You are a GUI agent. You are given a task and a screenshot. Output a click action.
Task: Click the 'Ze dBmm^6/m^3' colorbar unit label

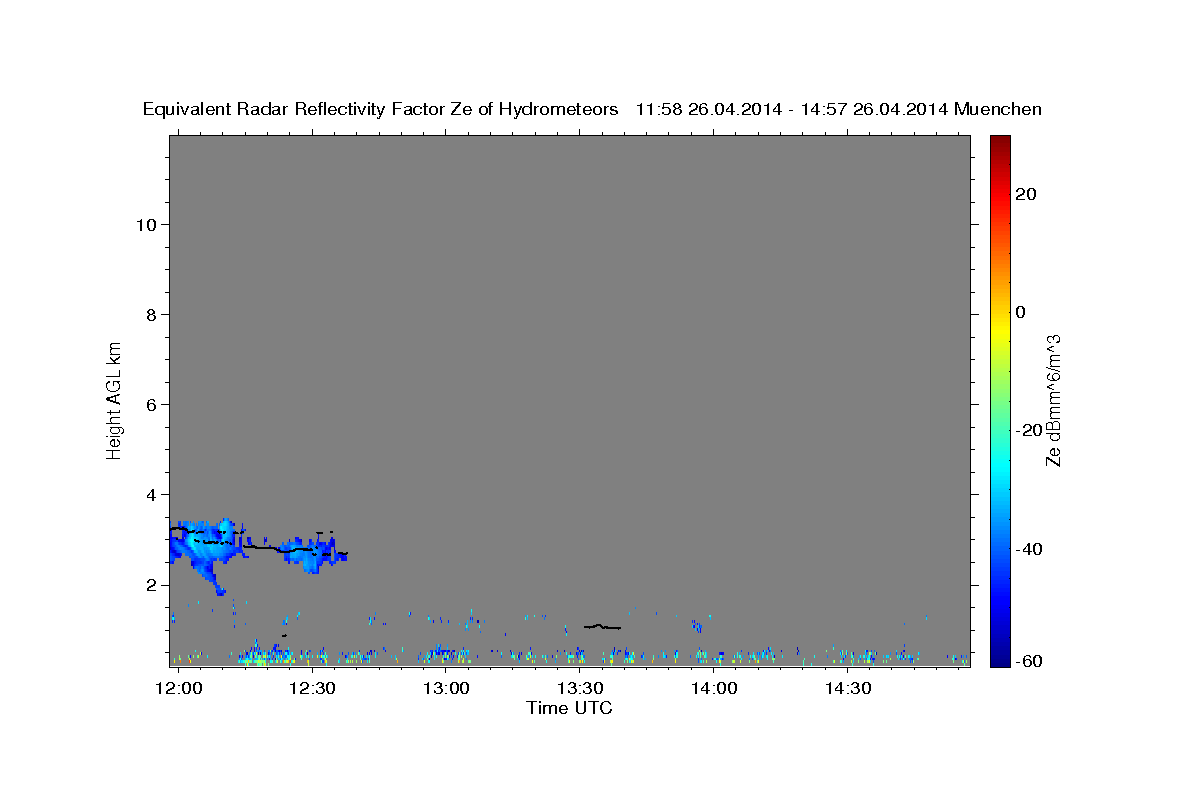tap(1053, 400)
